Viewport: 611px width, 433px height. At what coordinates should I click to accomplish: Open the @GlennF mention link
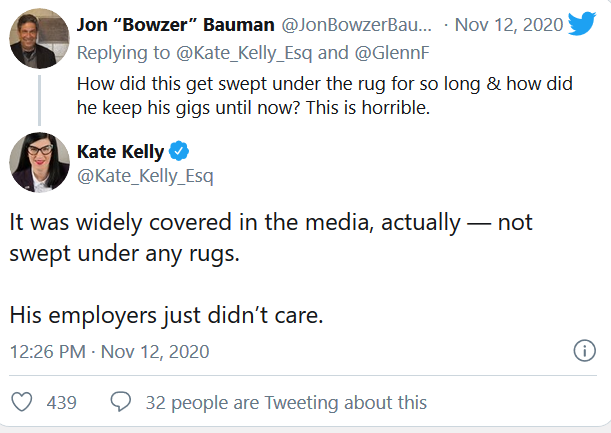[392, 53]
